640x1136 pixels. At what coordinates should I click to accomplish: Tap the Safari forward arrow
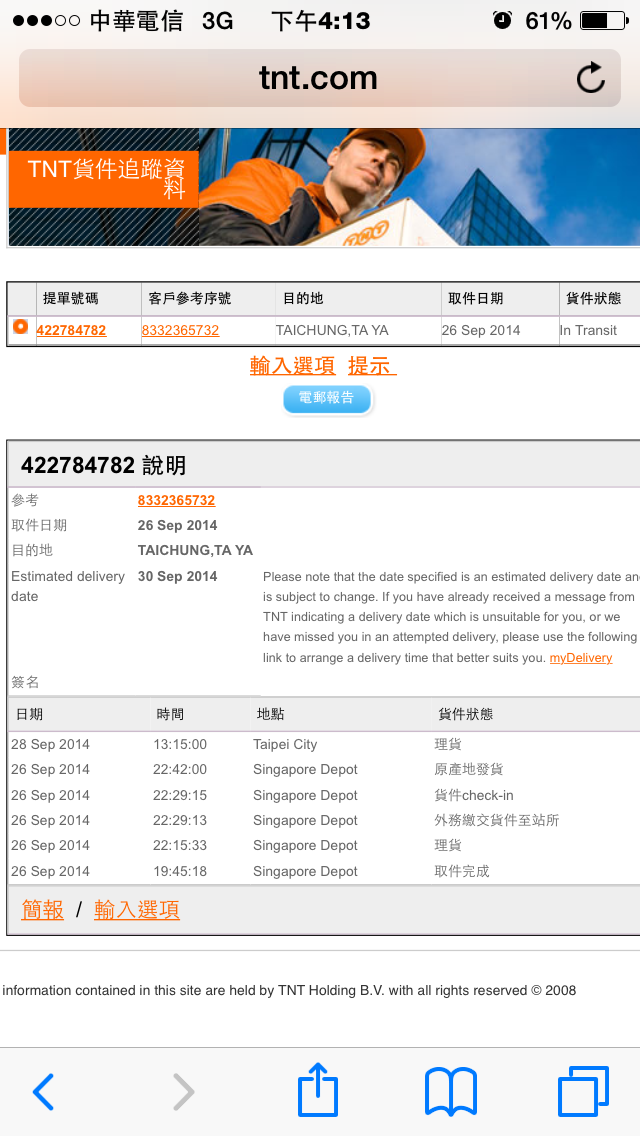click(183, 1092)
